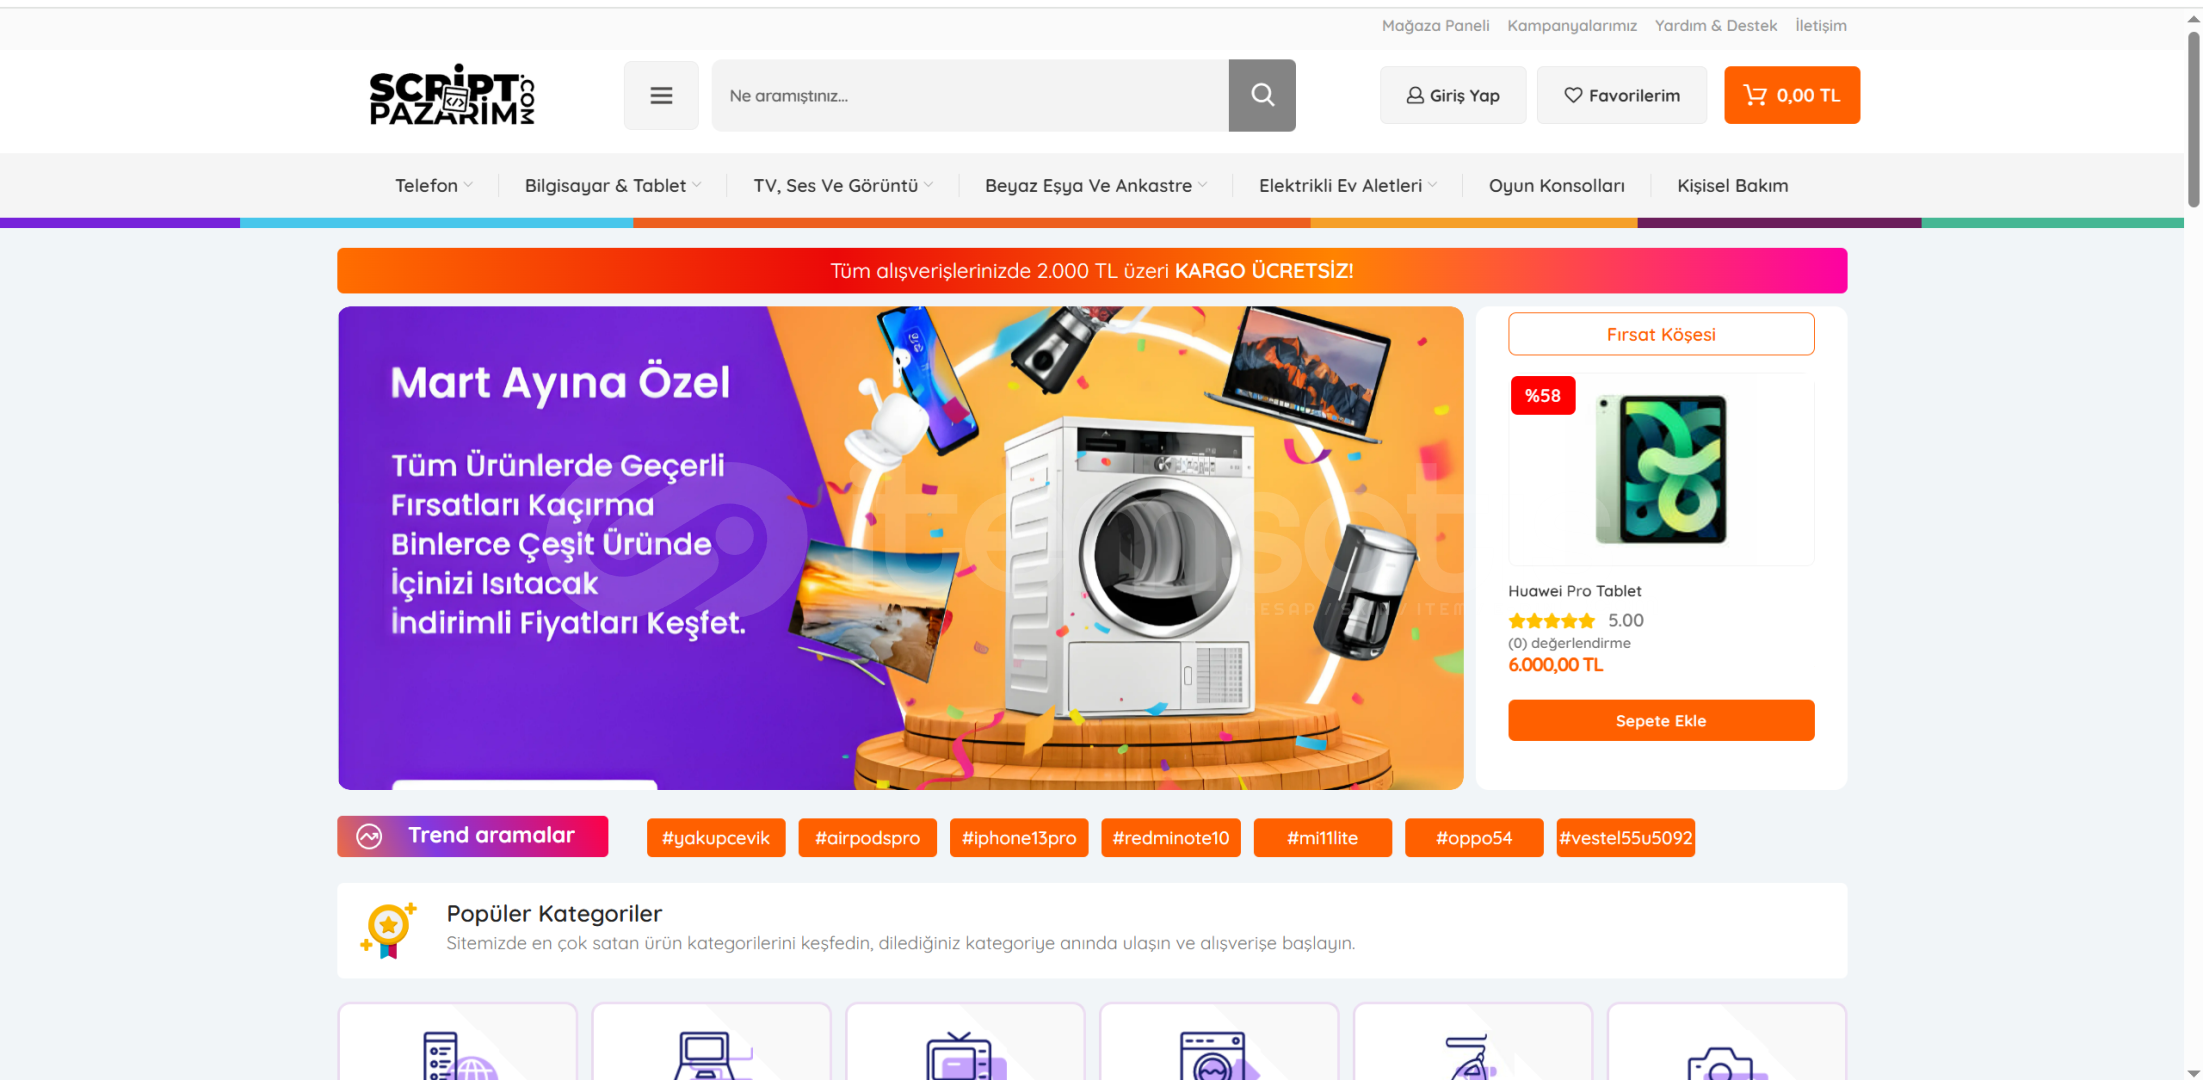Click the Trend aramalar icon
The width and height of the screenshot is (2203, 1080).
click(x=369, y=837)
